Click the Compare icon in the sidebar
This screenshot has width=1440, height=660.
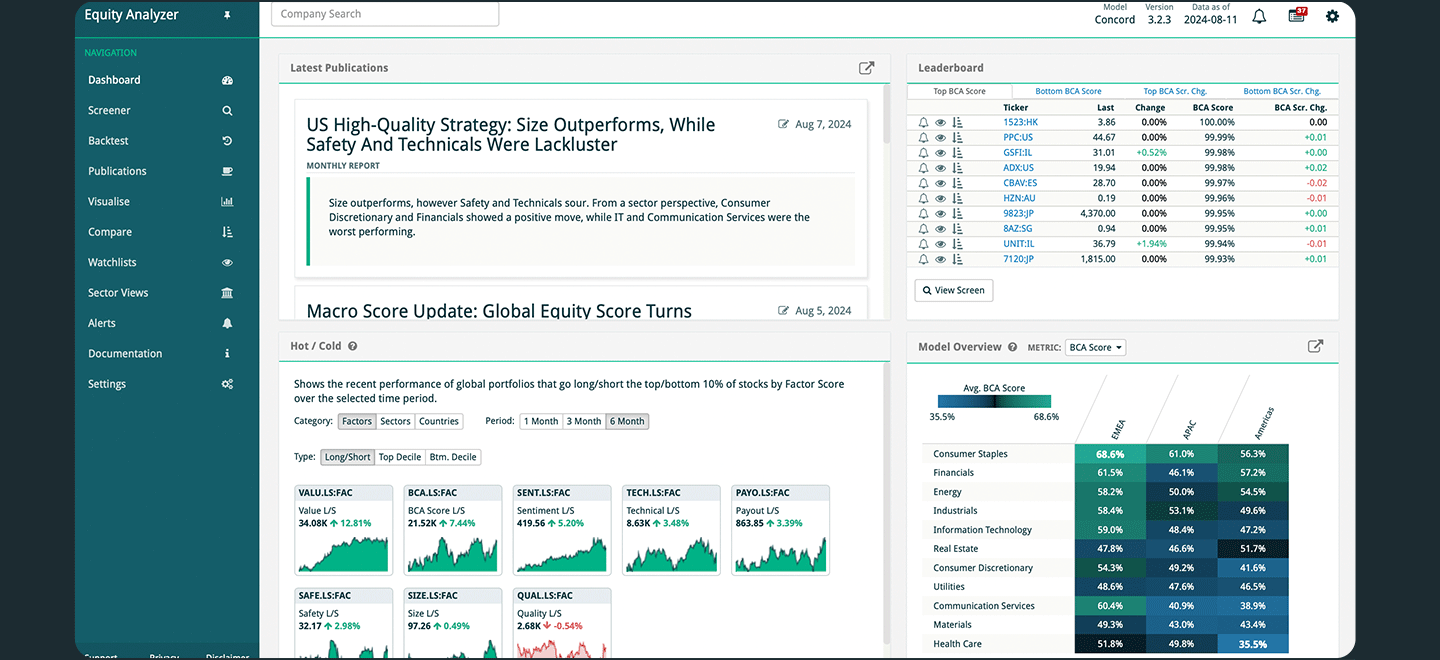pyautogui.click(x=227, y=231)
